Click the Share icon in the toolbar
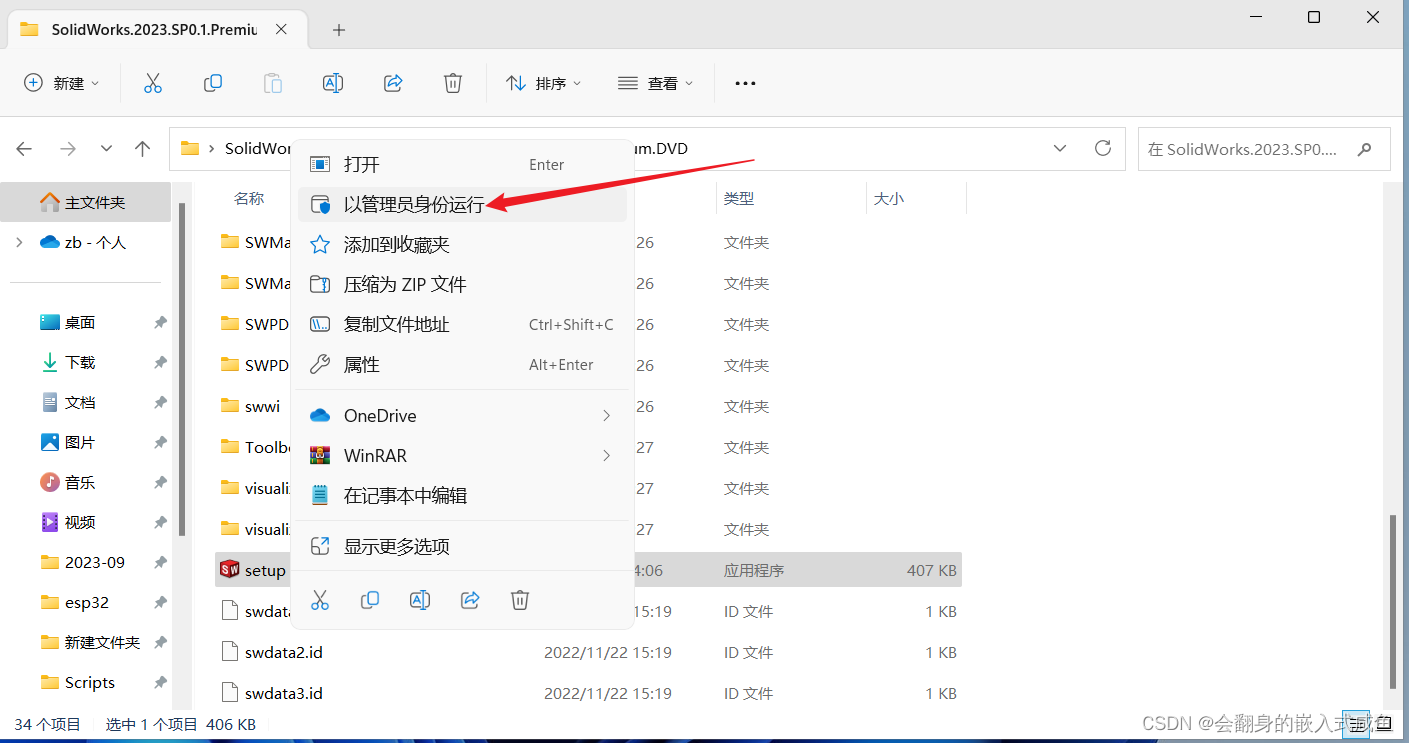1409x743 pixels. [x=393, y=84]
